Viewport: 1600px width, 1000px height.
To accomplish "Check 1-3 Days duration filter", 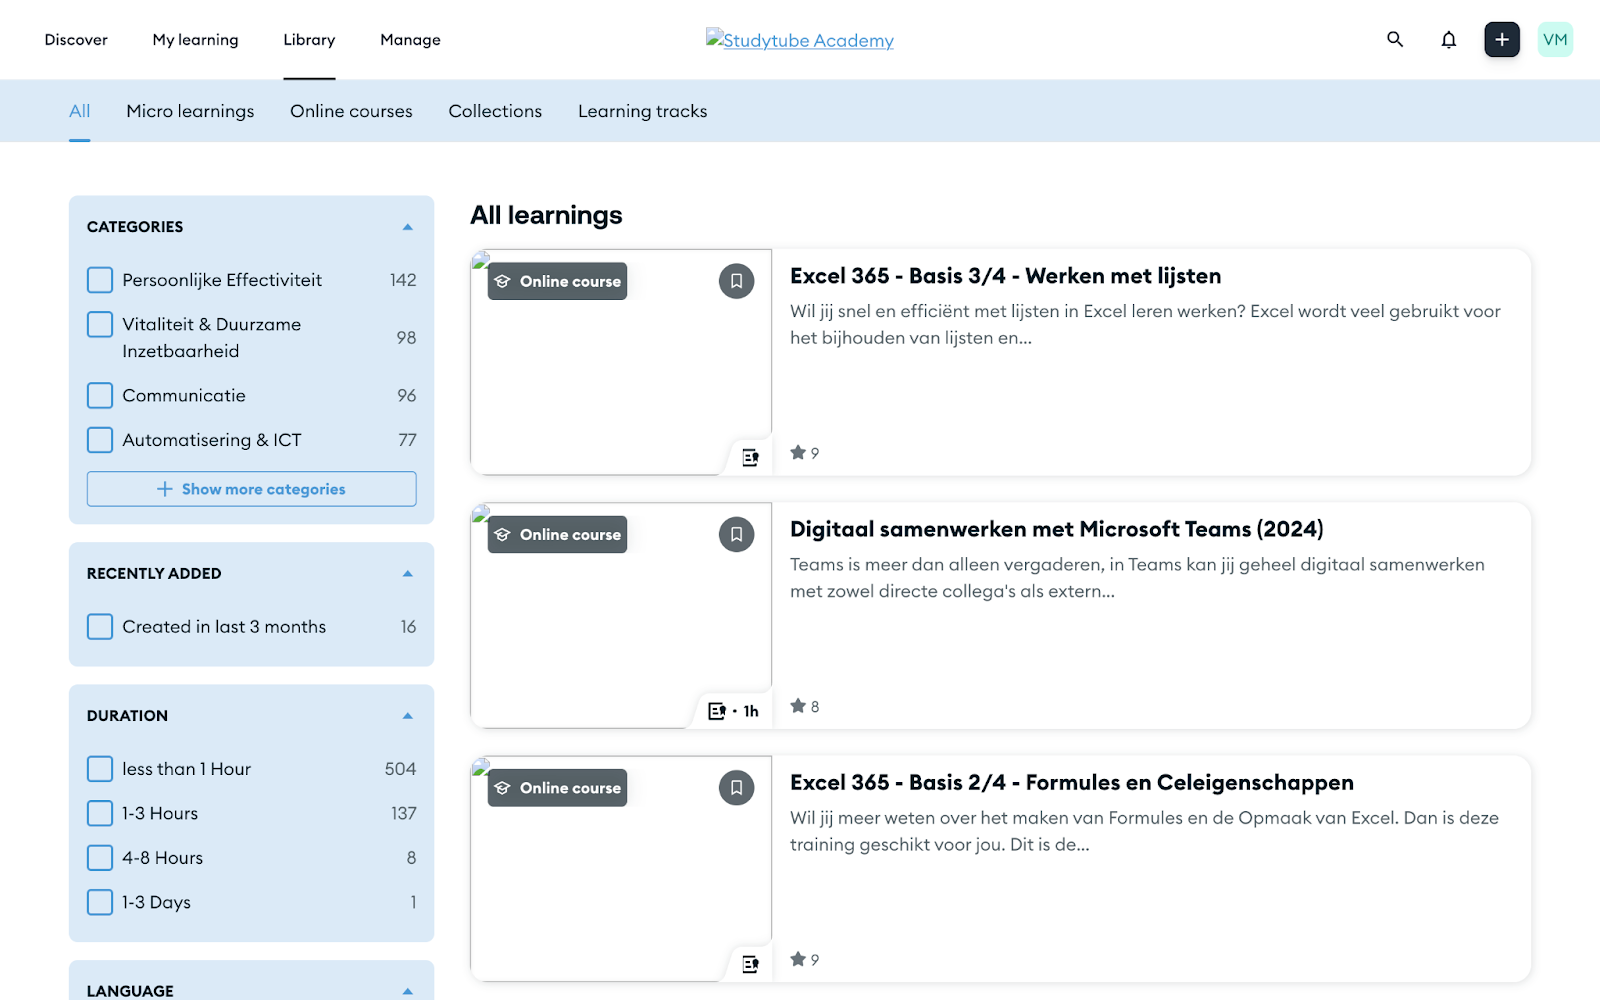I will click(x=100, y=902).
